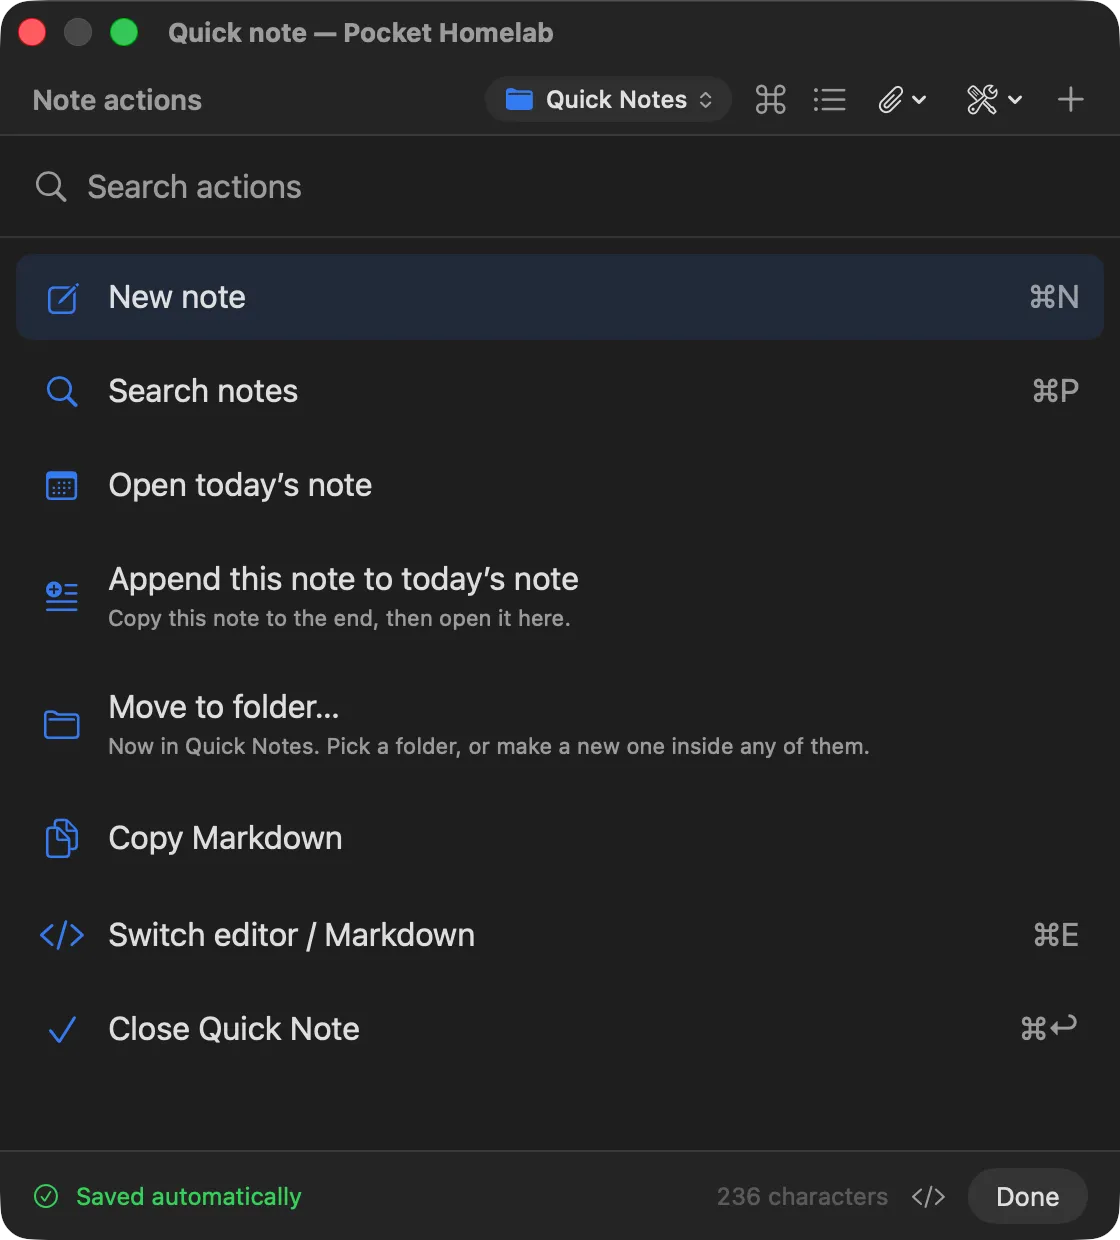Select Switch editor / Markdown
Viewport: 1120px width, 1240px height.
[560, 935]
